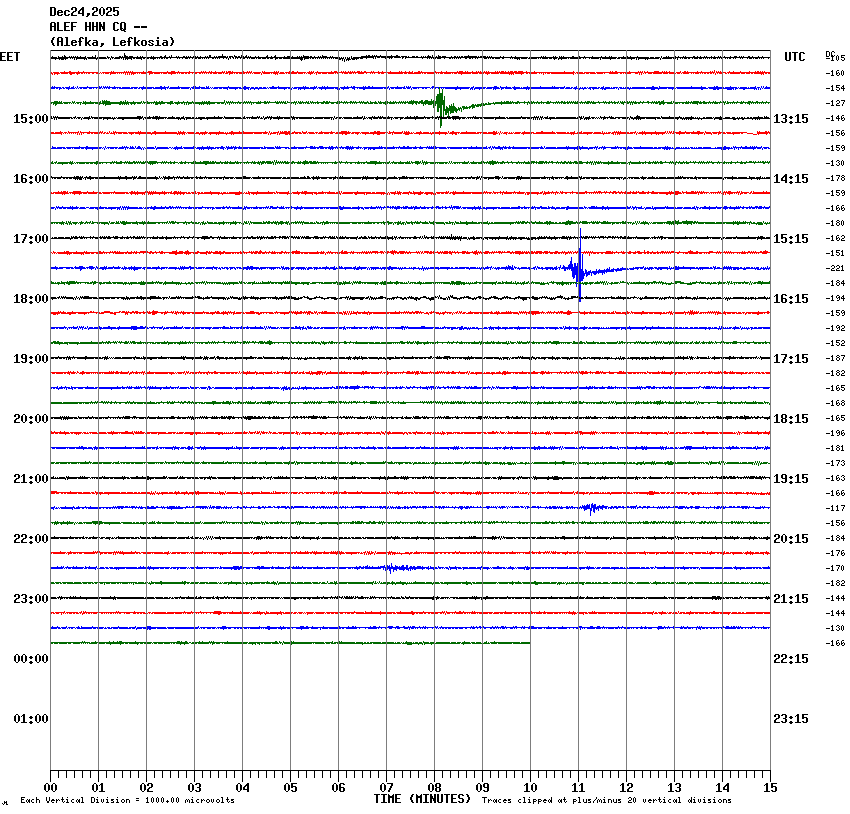Click the 08 minute tick label
Image resolution: width=850 pixels, height=814 pixels.
[x=434, y=788]
